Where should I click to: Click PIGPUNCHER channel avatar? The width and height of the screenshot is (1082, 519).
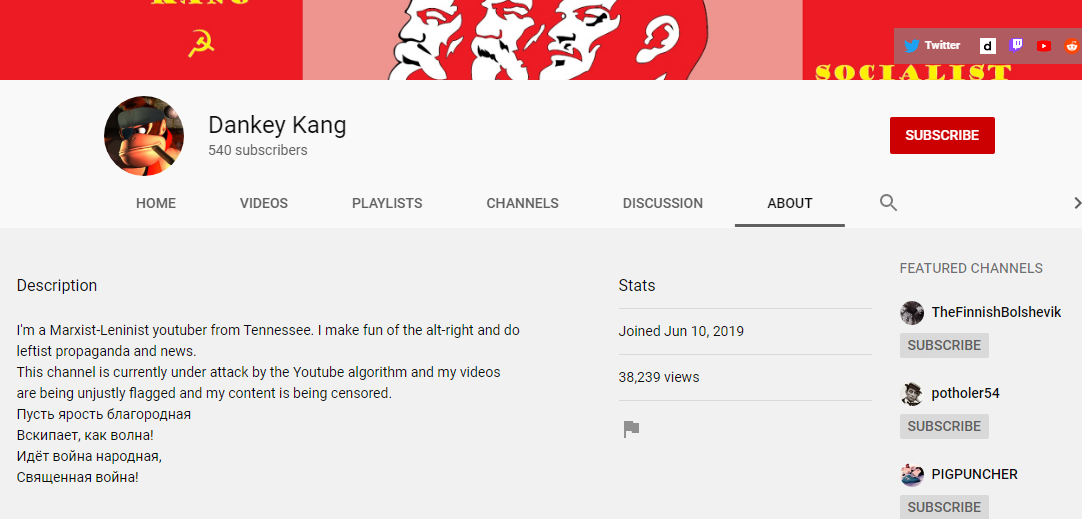tap(912, 475)
